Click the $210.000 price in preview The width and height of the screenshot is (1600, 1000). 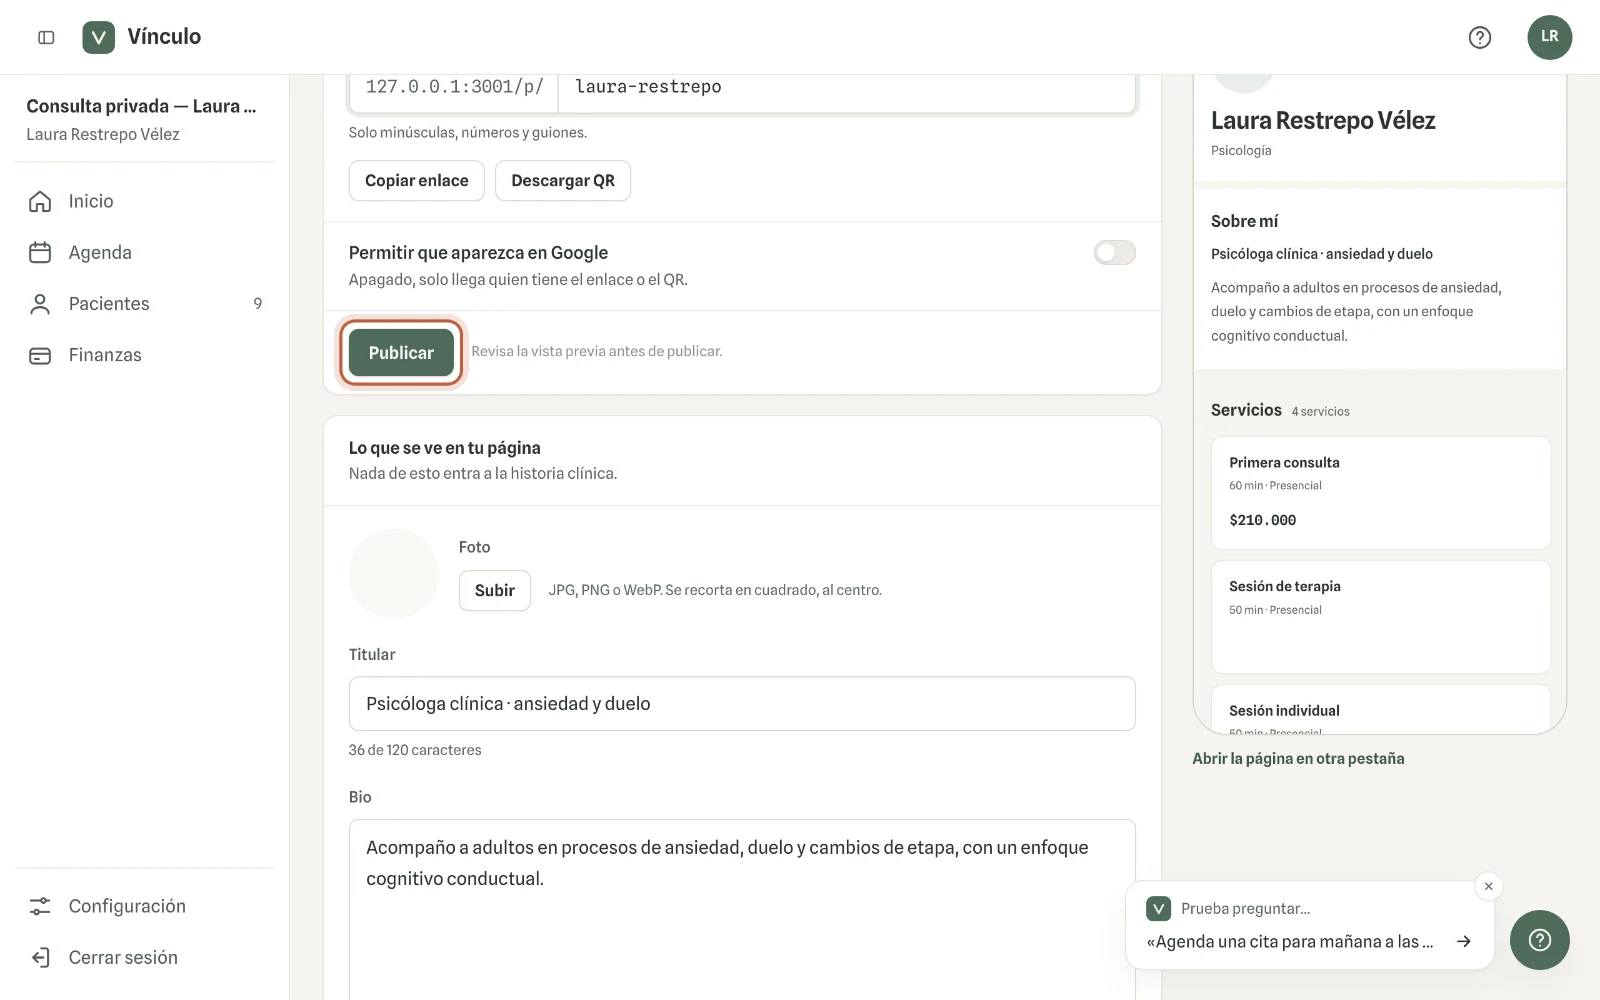1263,520
